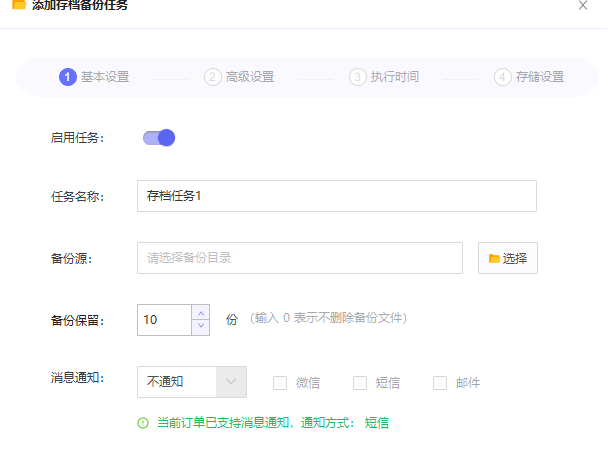Open the 不通知 notification dropdown
The image size is (610, 456).
(x=192, y=382)
